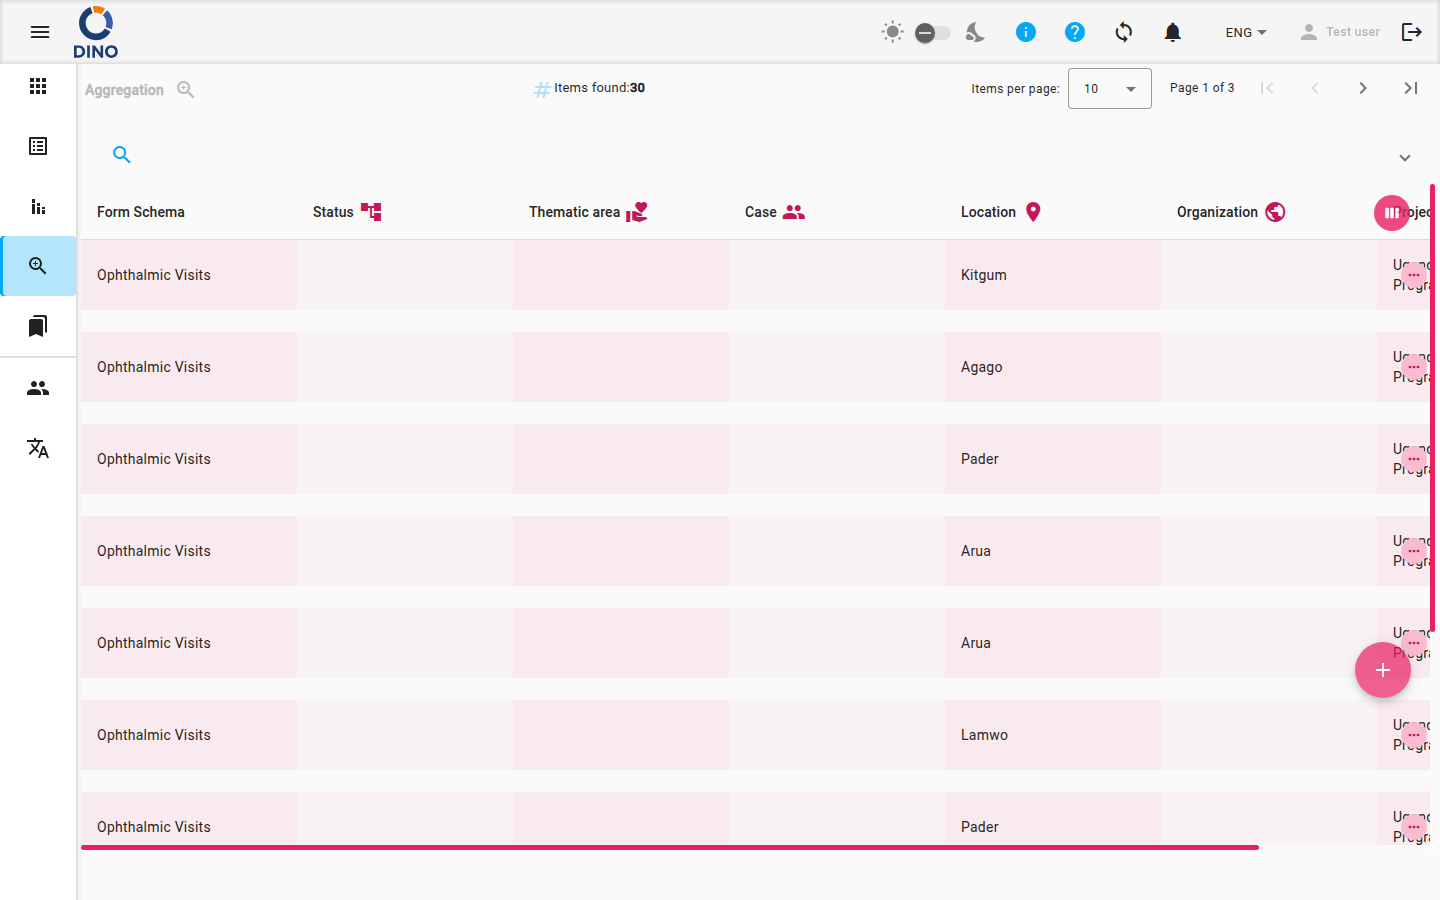1440x900 pixels.
Task: Open the bar chart statistics sidebar icon
Action: 38,206
